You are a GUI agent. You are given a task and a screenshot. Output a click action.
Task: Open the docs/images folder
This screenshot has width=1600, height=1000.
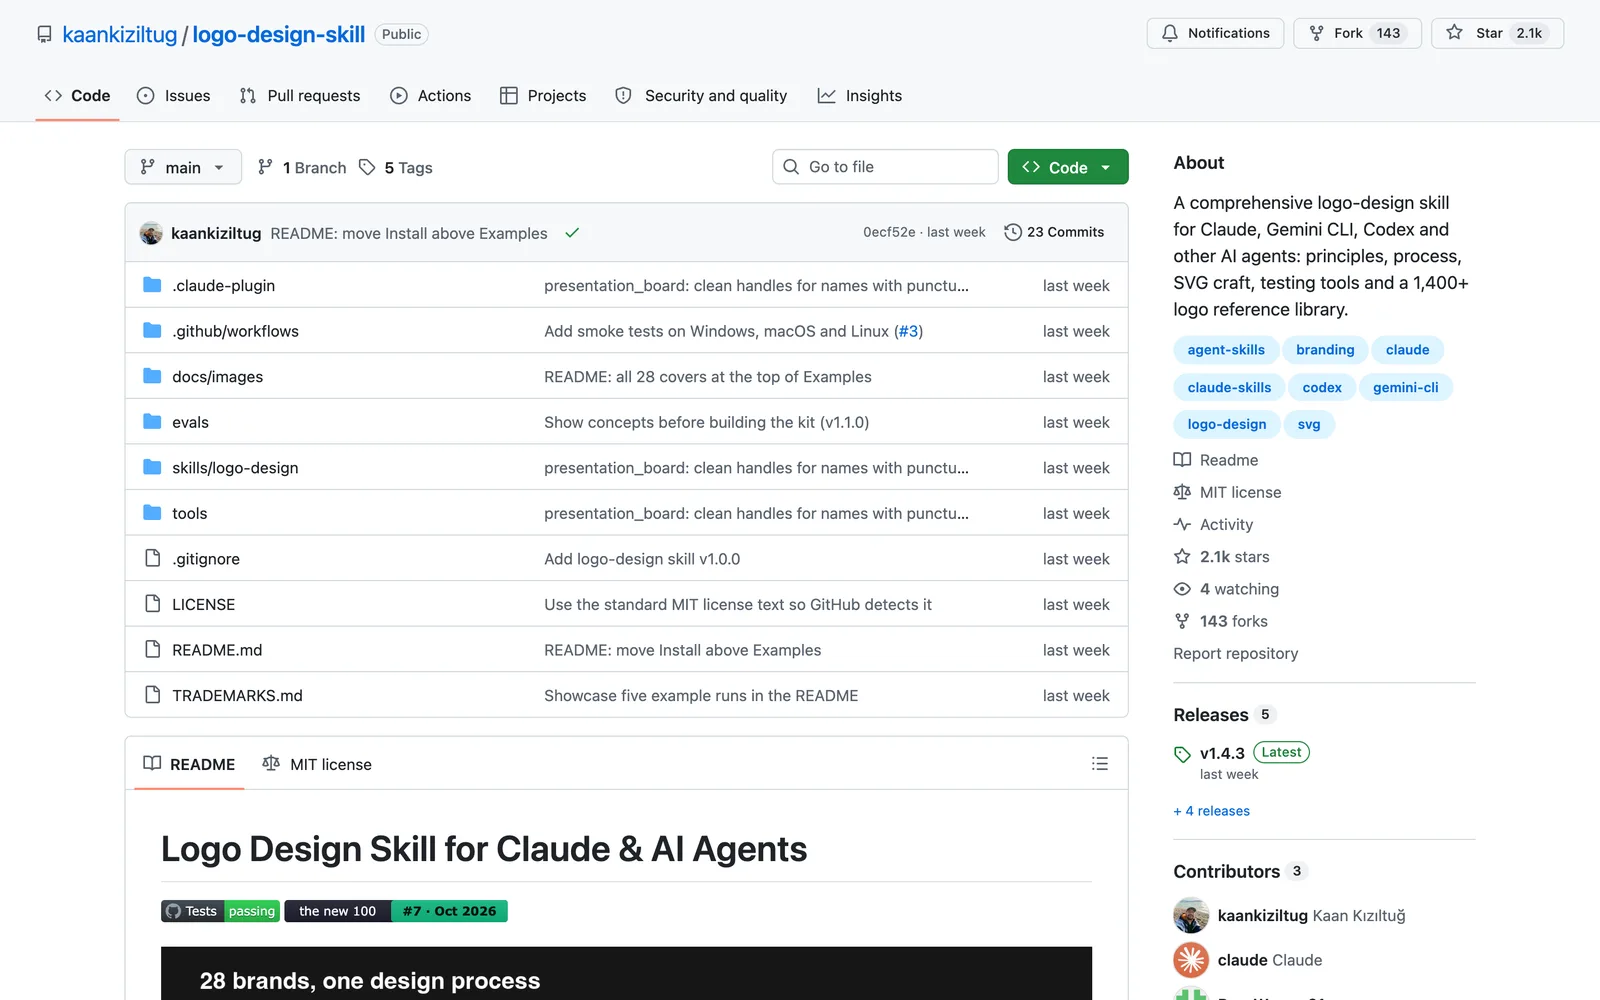217,377
